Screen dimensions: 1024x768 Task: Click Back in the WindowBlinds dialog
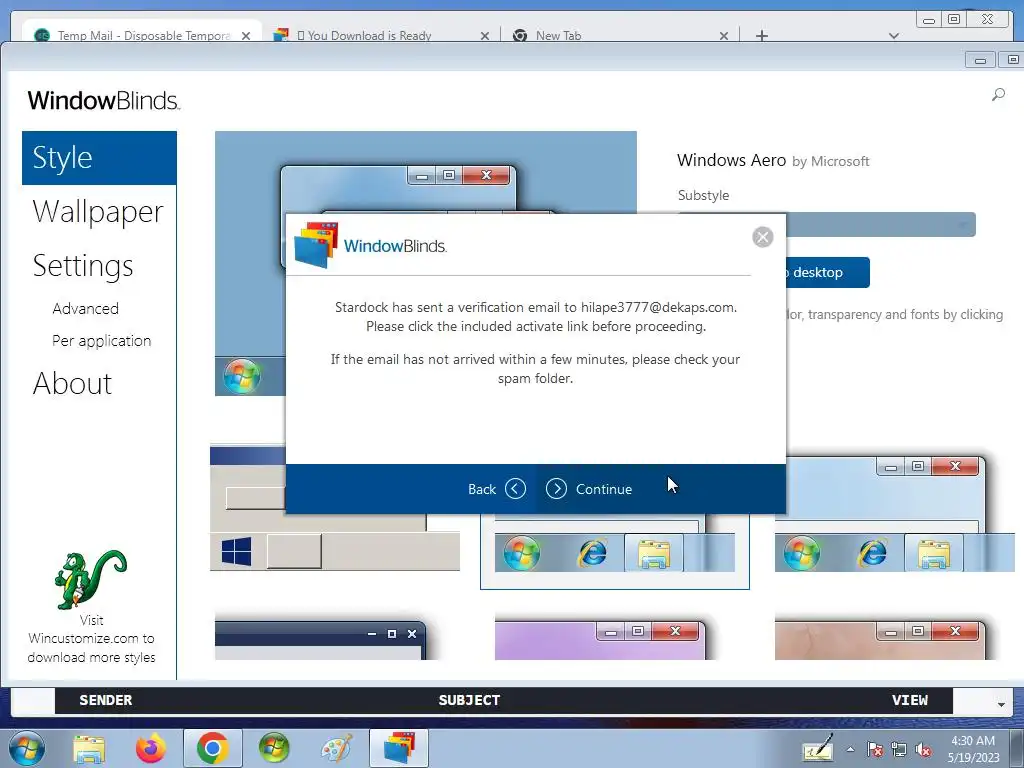tap(496, 488)
